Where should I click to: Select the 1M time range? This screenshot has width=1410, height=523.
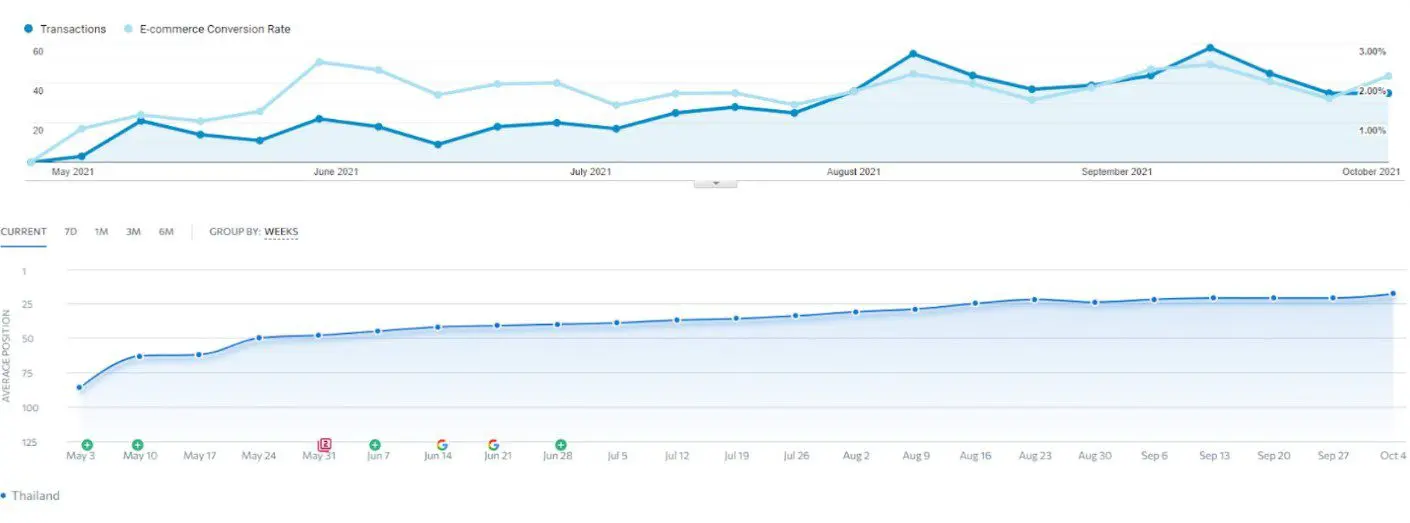[x=101, y=232]
